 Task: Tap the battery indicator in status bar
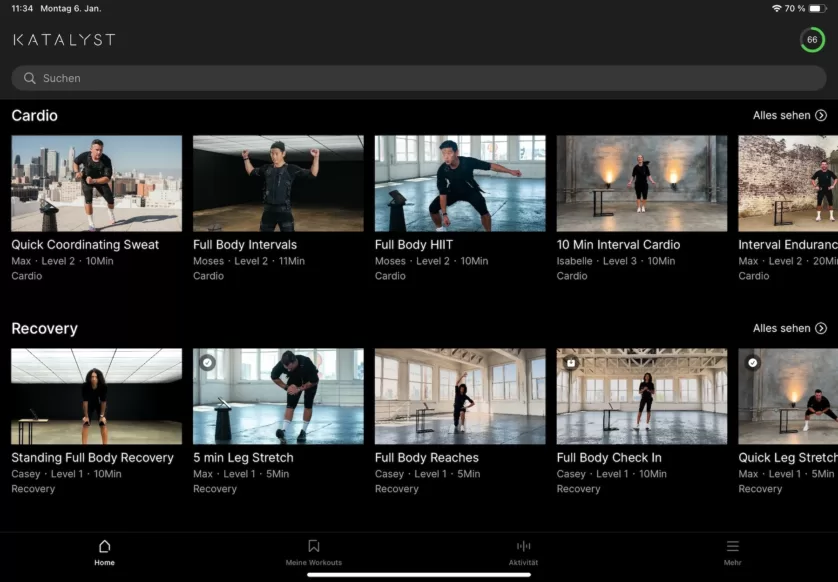point(817,8)
